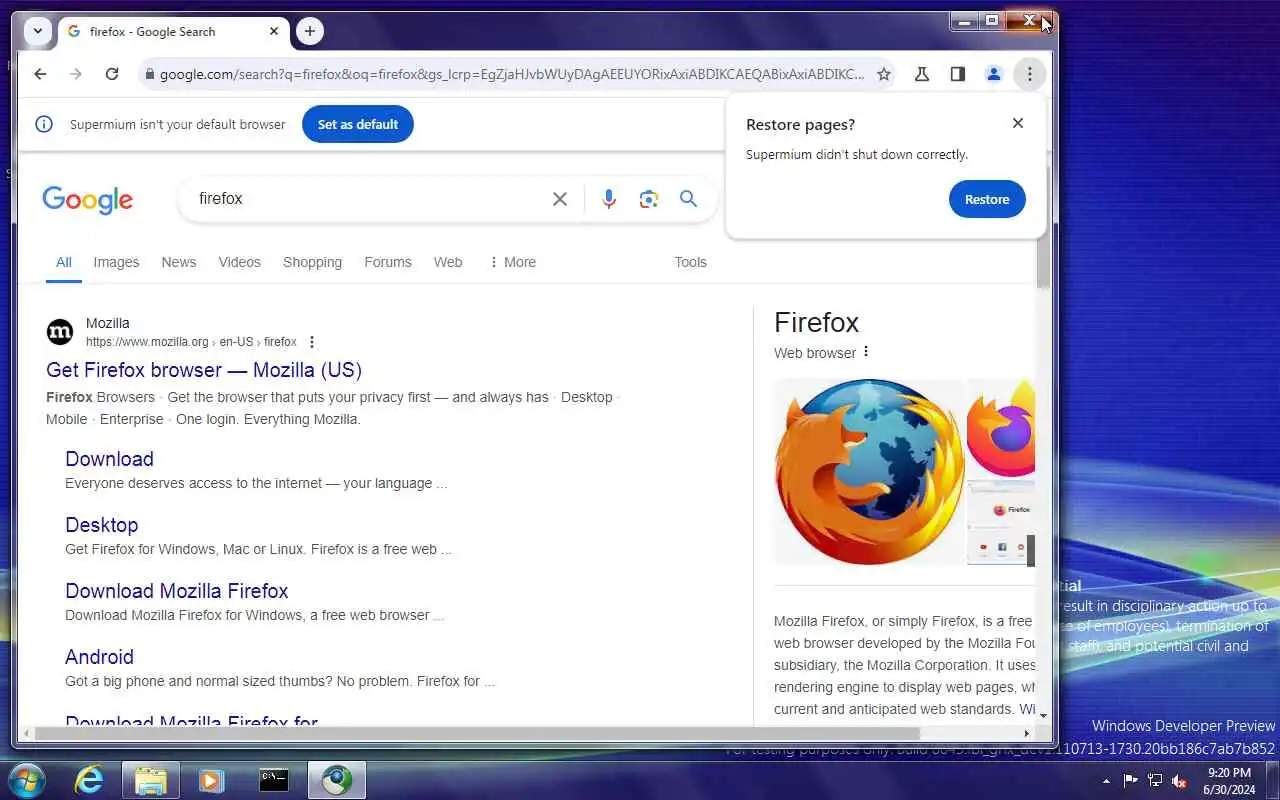Click the muted volume tray icon
This screenshot has height=800, width=1280.
click(1180, 781)
